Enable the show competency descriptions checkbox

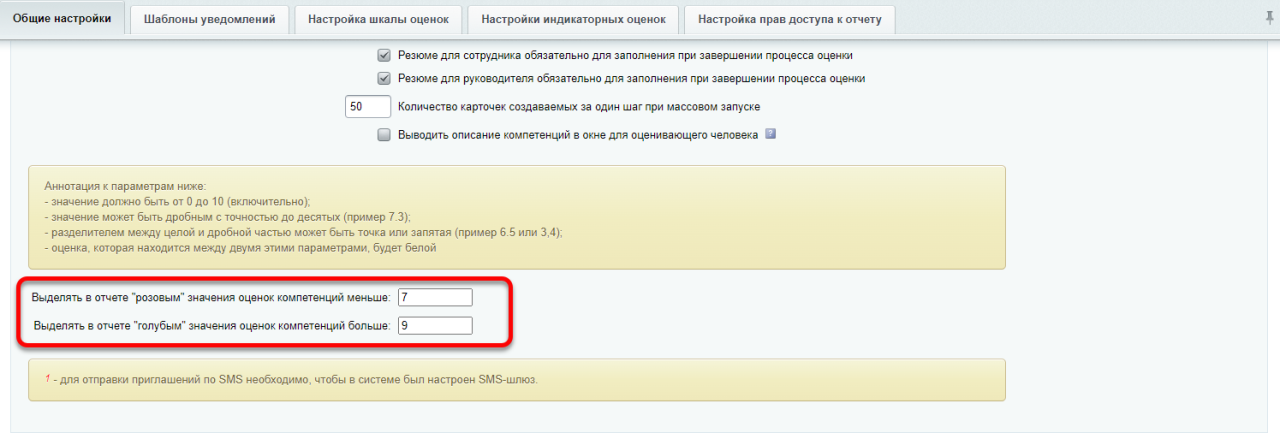coord(384,135)
